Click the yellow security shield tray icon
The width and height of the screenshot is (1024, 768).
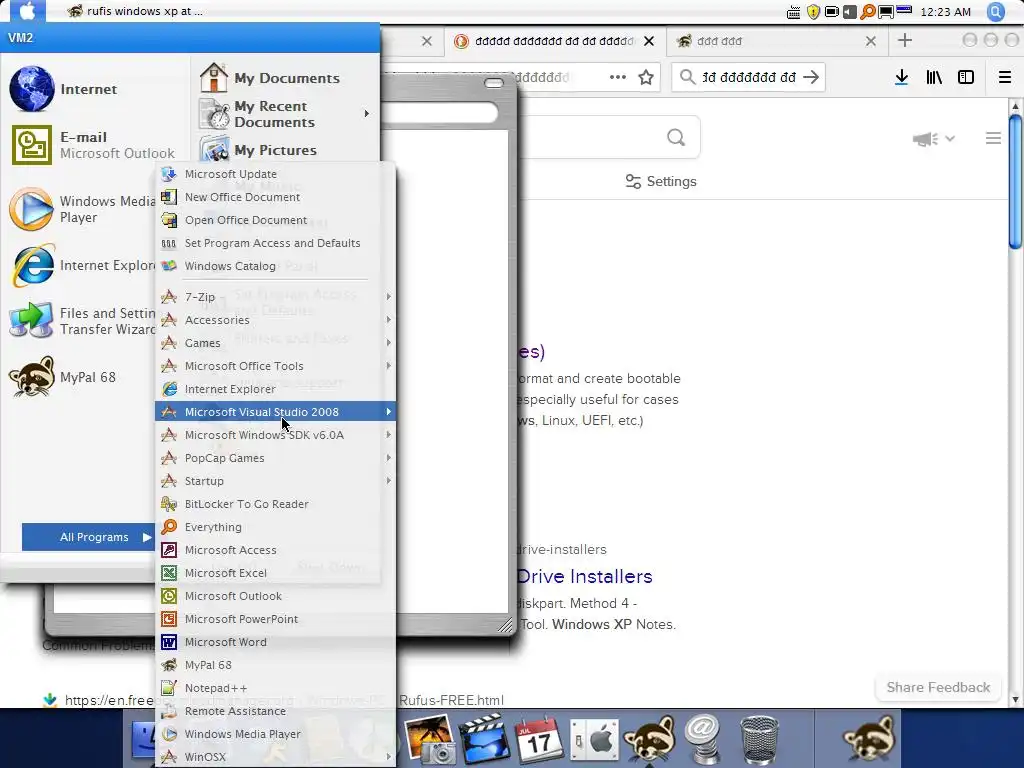point(813,12)
